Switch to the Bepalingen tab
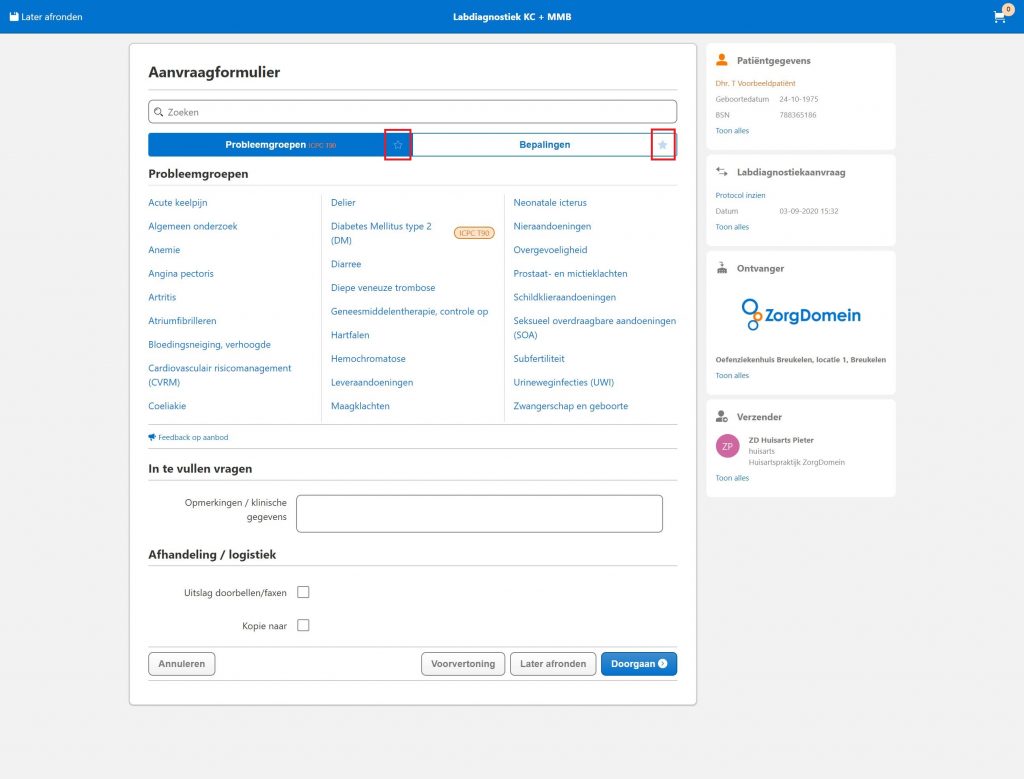 point(530,145)
